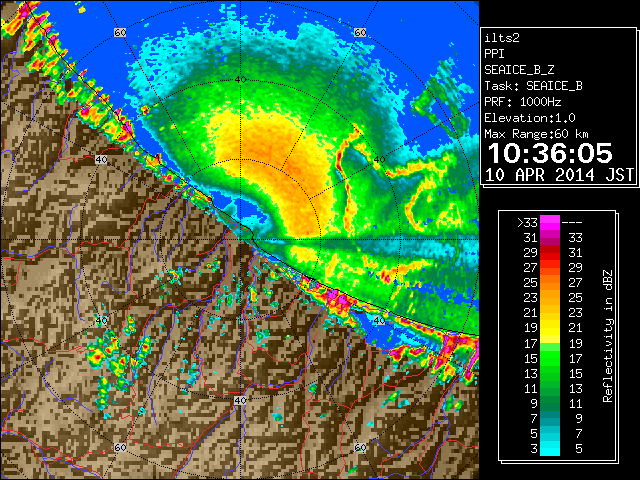Select the "Elevation:1.0" value
The height and width of the screenshot is (480, 640).
[530, 118]
